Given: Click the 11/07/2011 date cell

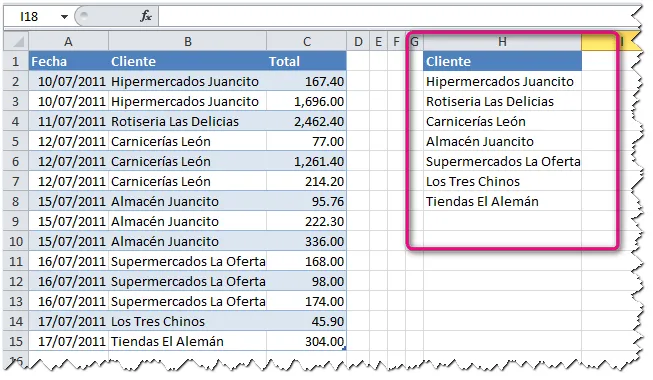Looking at the screenshot, I should click(x=68, y=121).
